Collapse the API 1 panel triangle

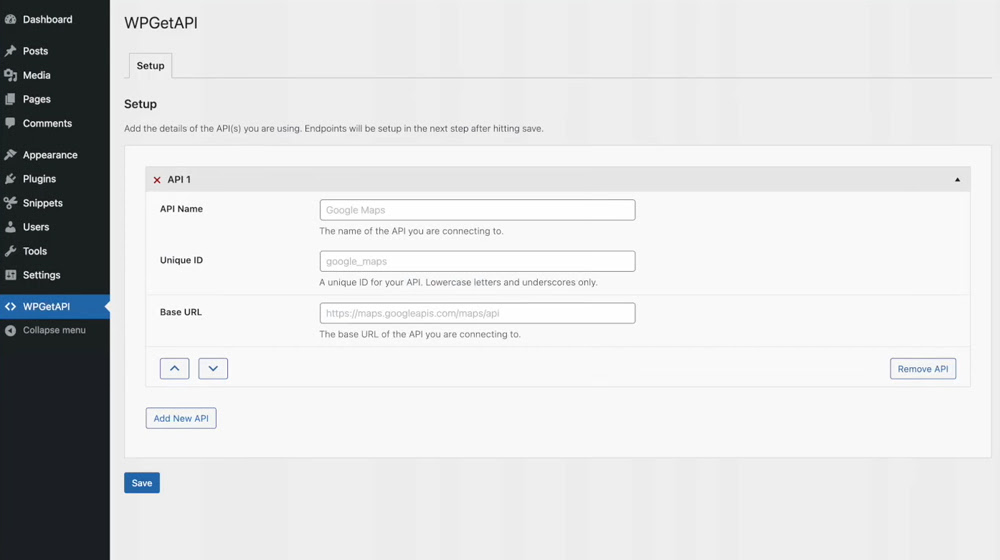click(957, 180)
